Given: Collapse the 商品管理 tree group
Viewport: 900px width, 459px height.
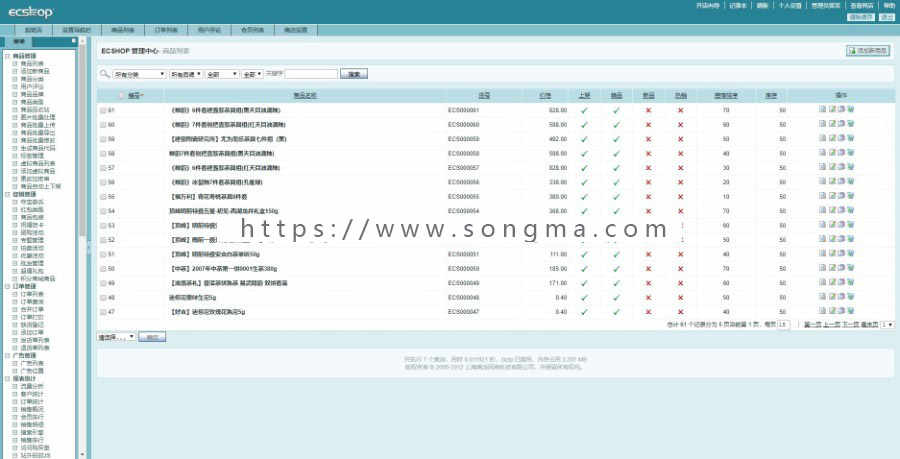Looking at the screenshot, I should coord(7,56).
